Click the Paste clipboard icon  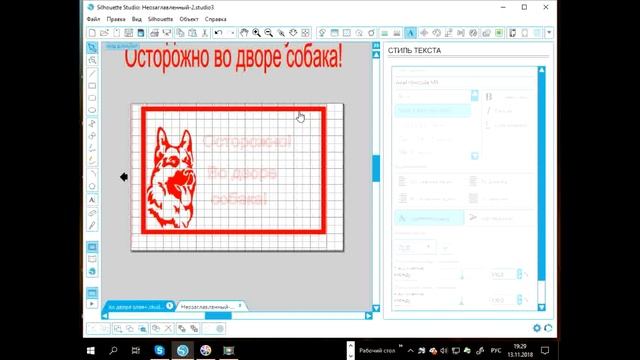point(192,33)
